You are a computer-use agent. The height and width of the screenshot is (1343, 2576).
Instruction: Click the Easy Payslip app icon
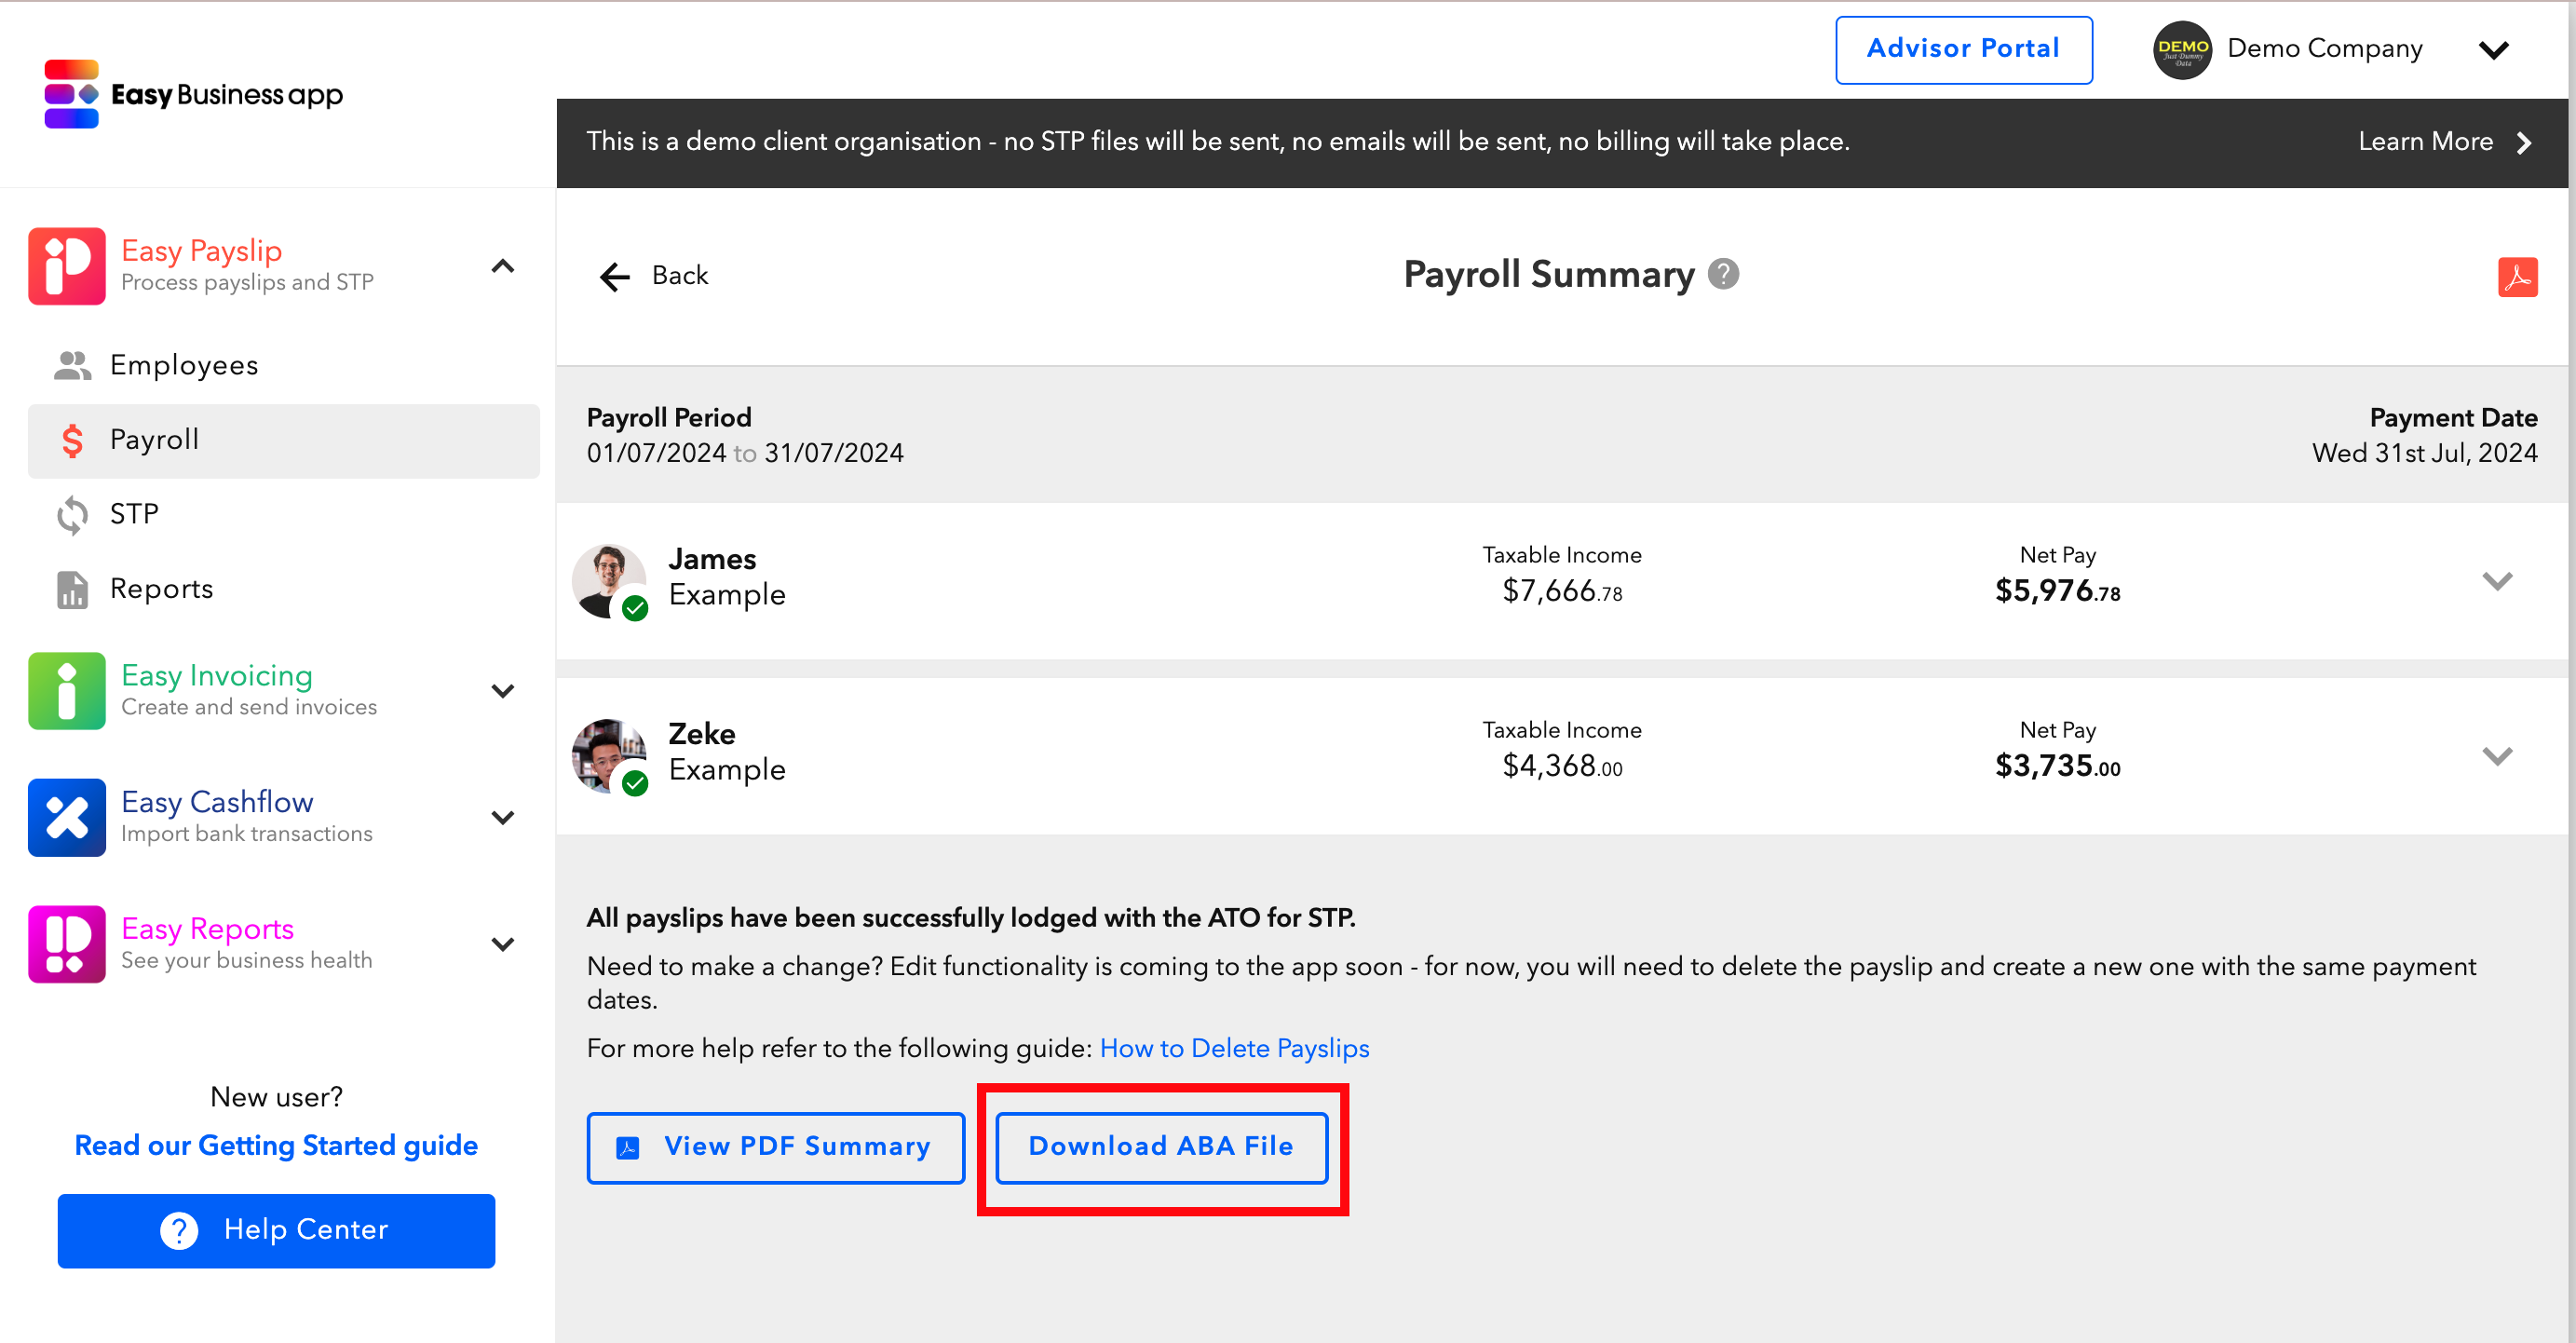click(66, 266)
